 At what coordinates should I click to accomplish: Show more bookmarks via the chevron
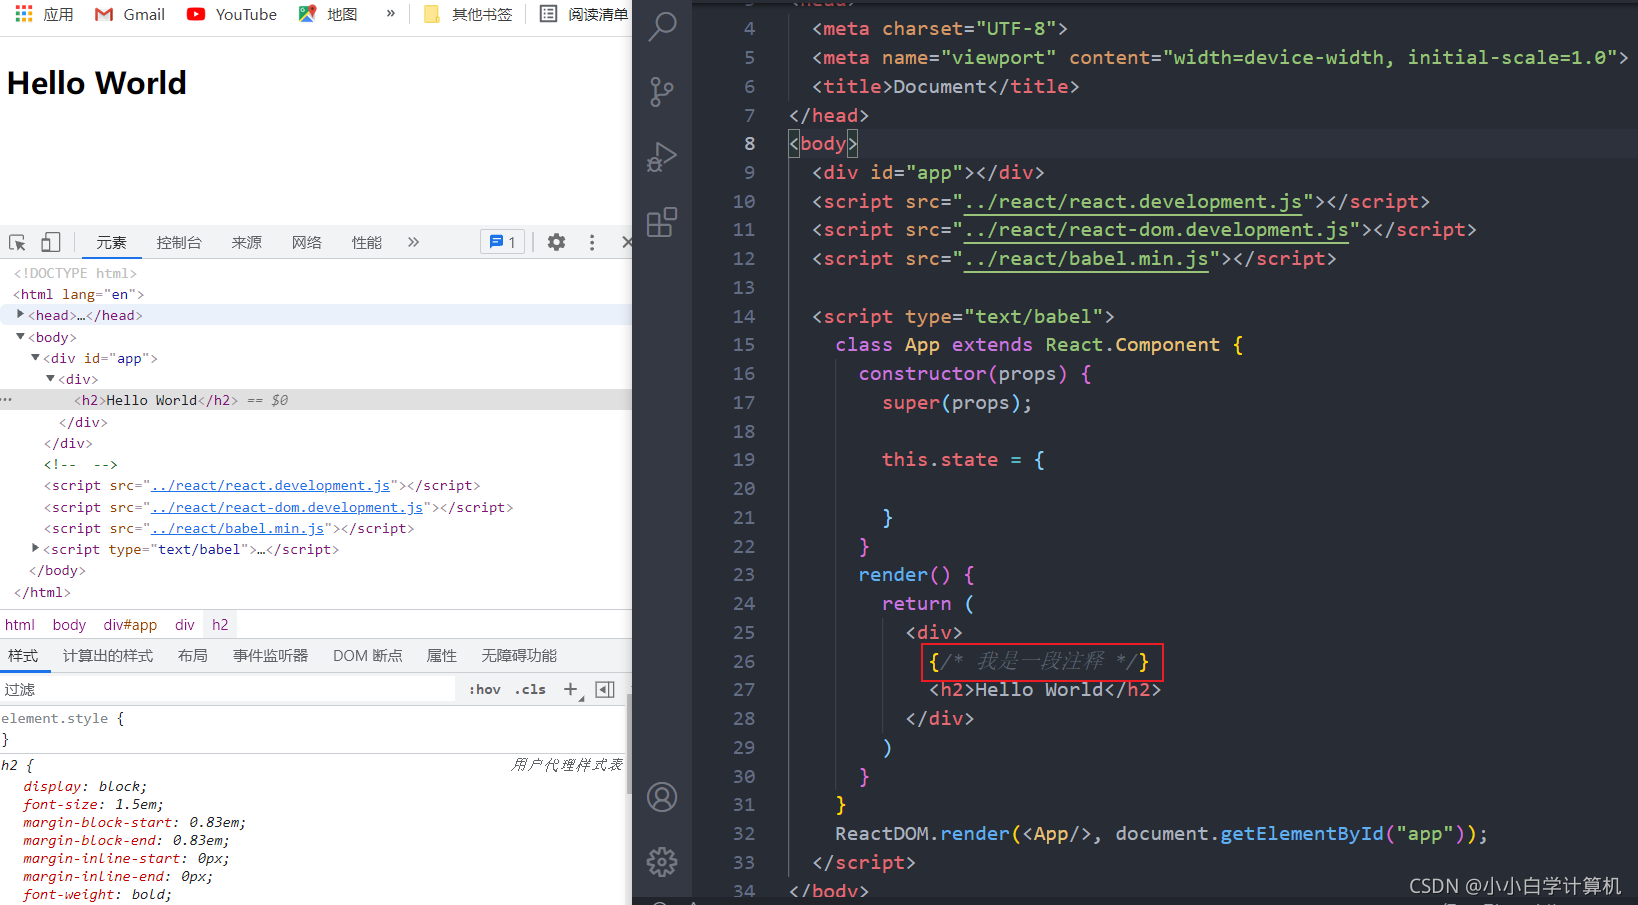click(x=390, y=14)
